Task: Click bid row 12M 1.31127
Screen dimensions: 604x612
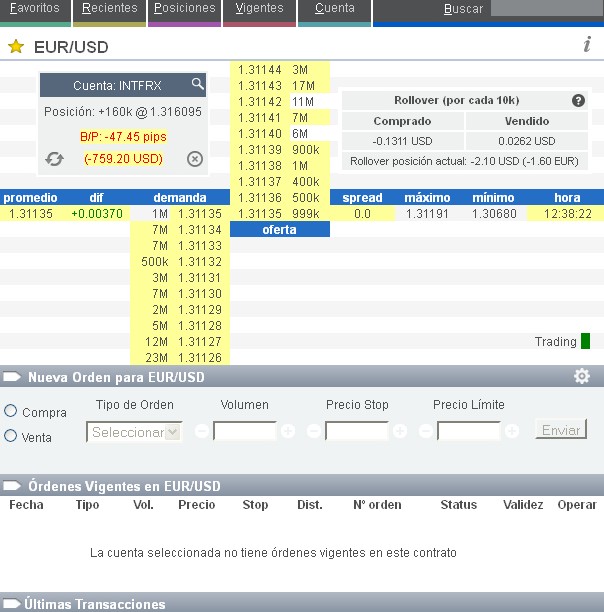Action: click(x=180, y=342)
